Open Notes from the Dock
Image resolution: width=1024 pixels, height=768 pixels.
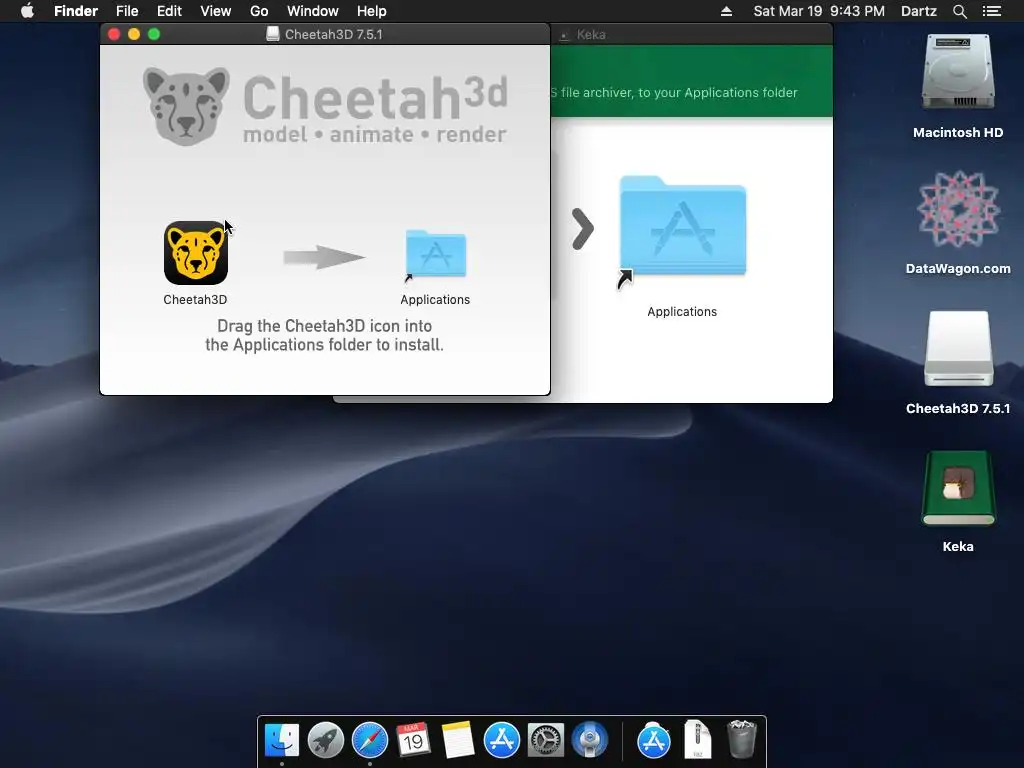(x=457, y=741)
